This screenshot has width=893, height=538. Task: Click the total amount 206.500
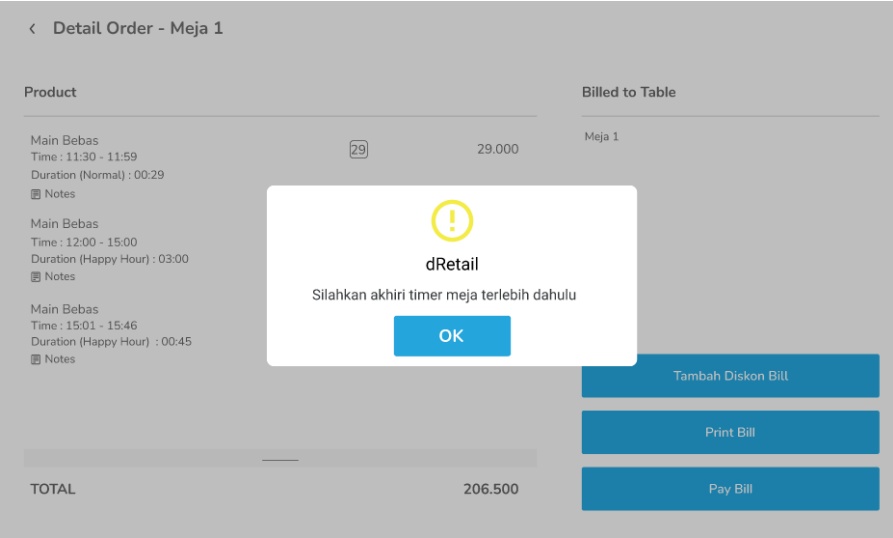pyautogui.click(x=490, y=490)
